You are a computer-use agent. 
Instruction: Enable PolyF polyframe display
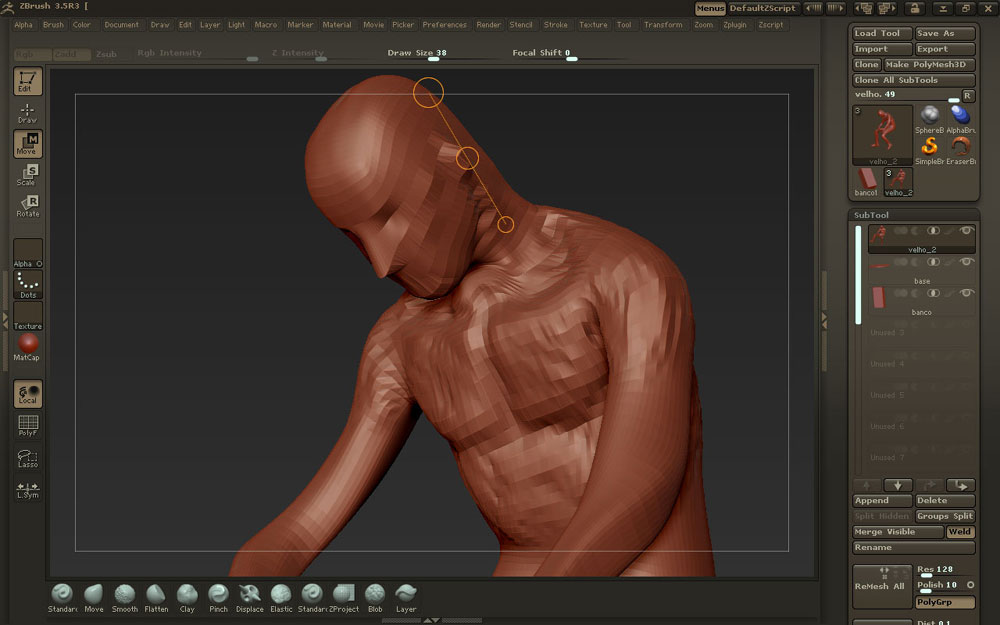tap(27, 426)
